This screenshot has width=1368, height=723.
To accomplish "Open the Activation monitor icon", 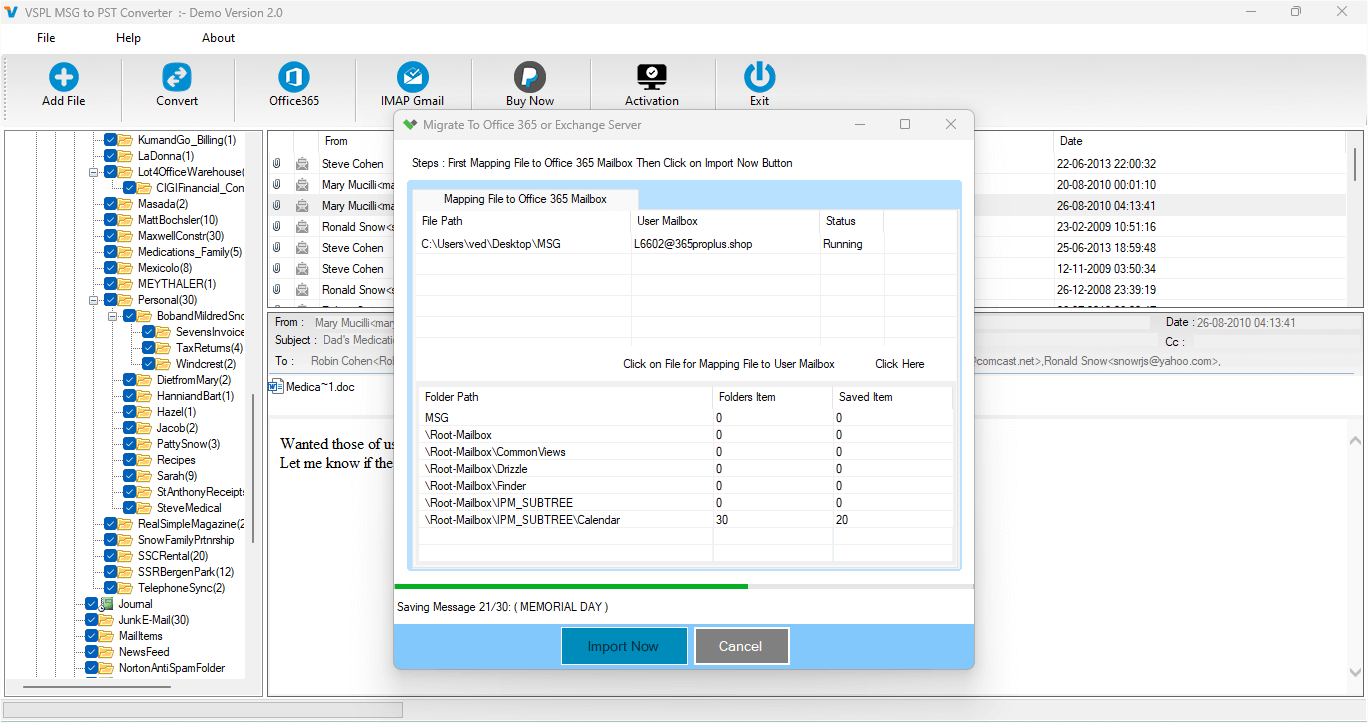I will (x=652, y=77).
